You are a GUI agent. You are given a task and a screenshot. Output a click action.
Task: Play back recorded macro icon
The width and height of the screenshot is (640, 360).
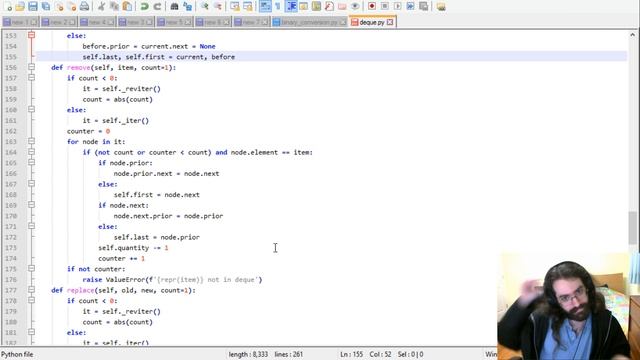[398, 7]
